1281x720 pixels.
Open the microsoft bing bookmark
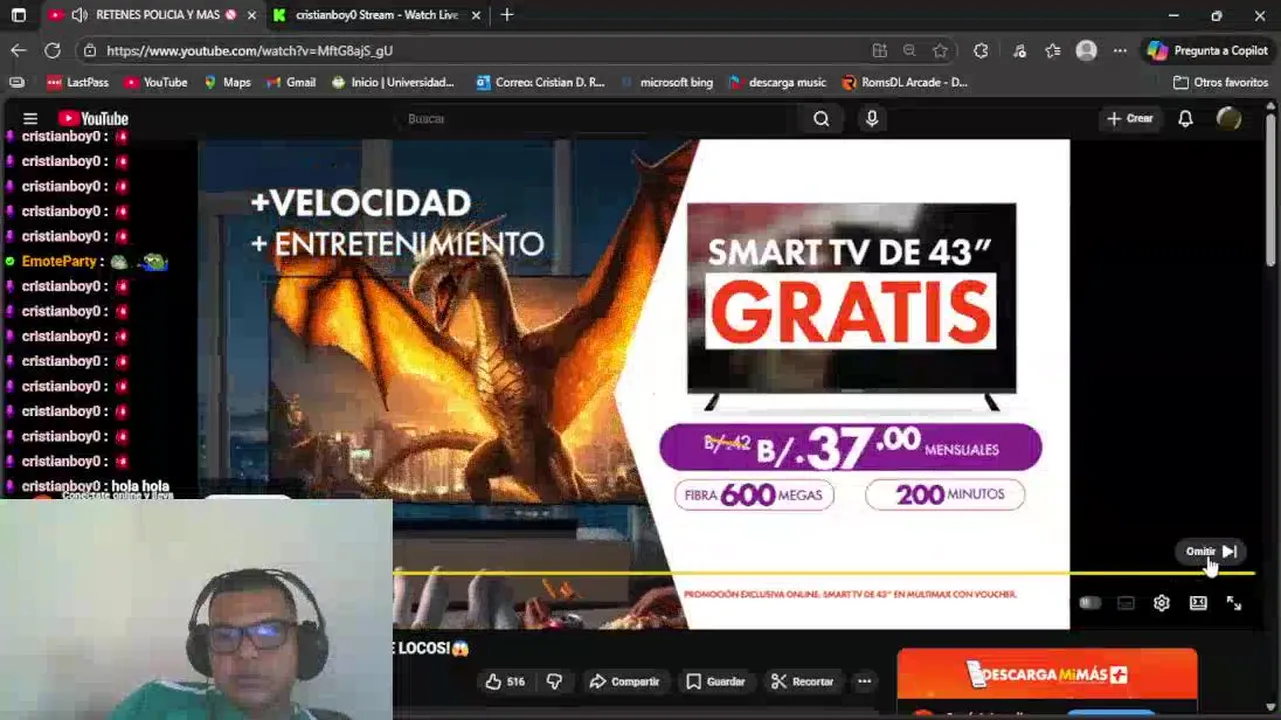[x=667, y=82]
